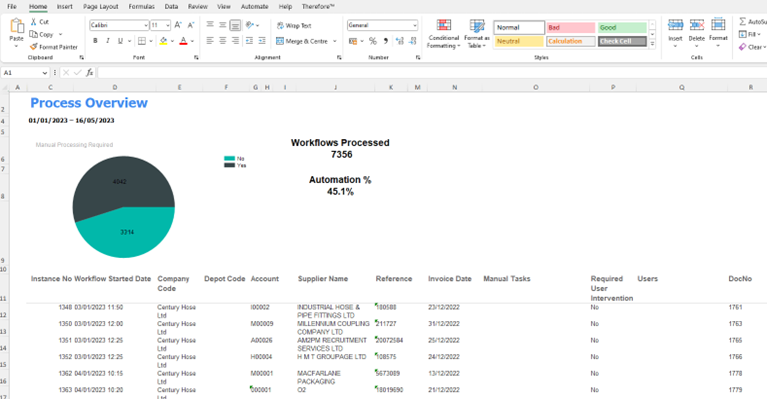
Task: Open the Calibri font name dropdown
Action: pos(146,25)
